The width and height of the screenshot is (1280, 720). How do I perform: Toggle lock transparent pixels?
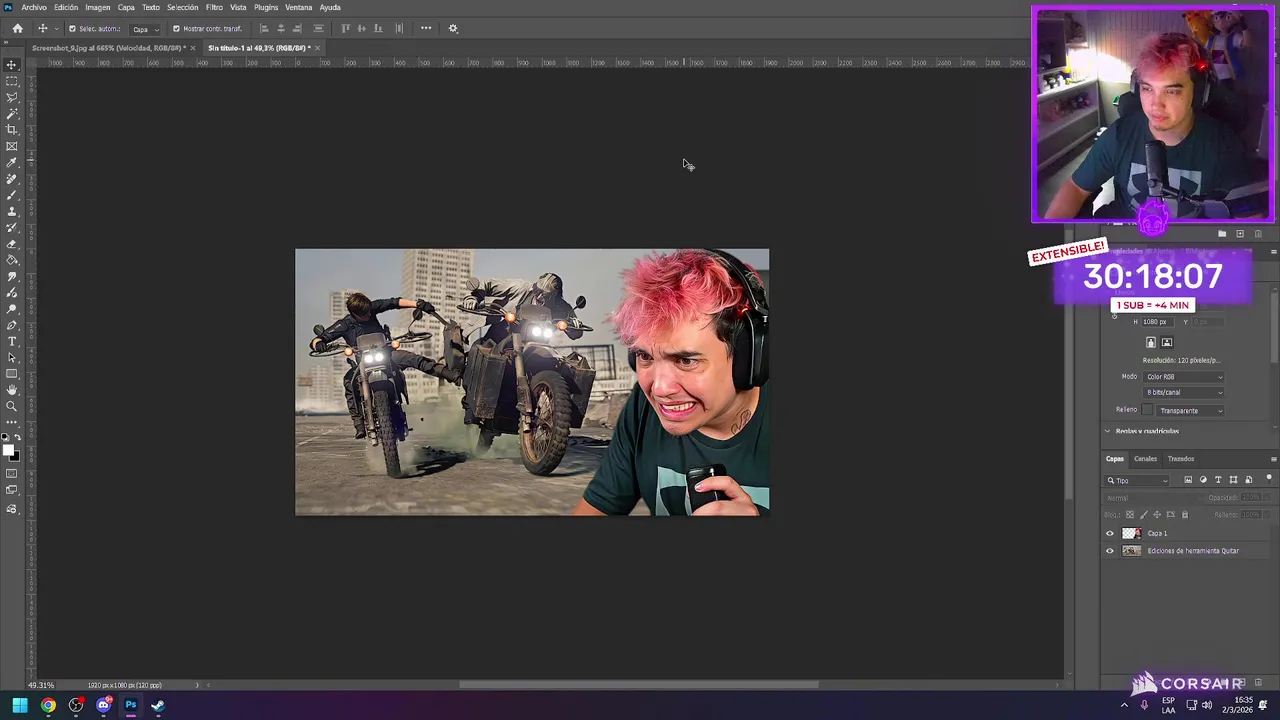click(1130, 514)
